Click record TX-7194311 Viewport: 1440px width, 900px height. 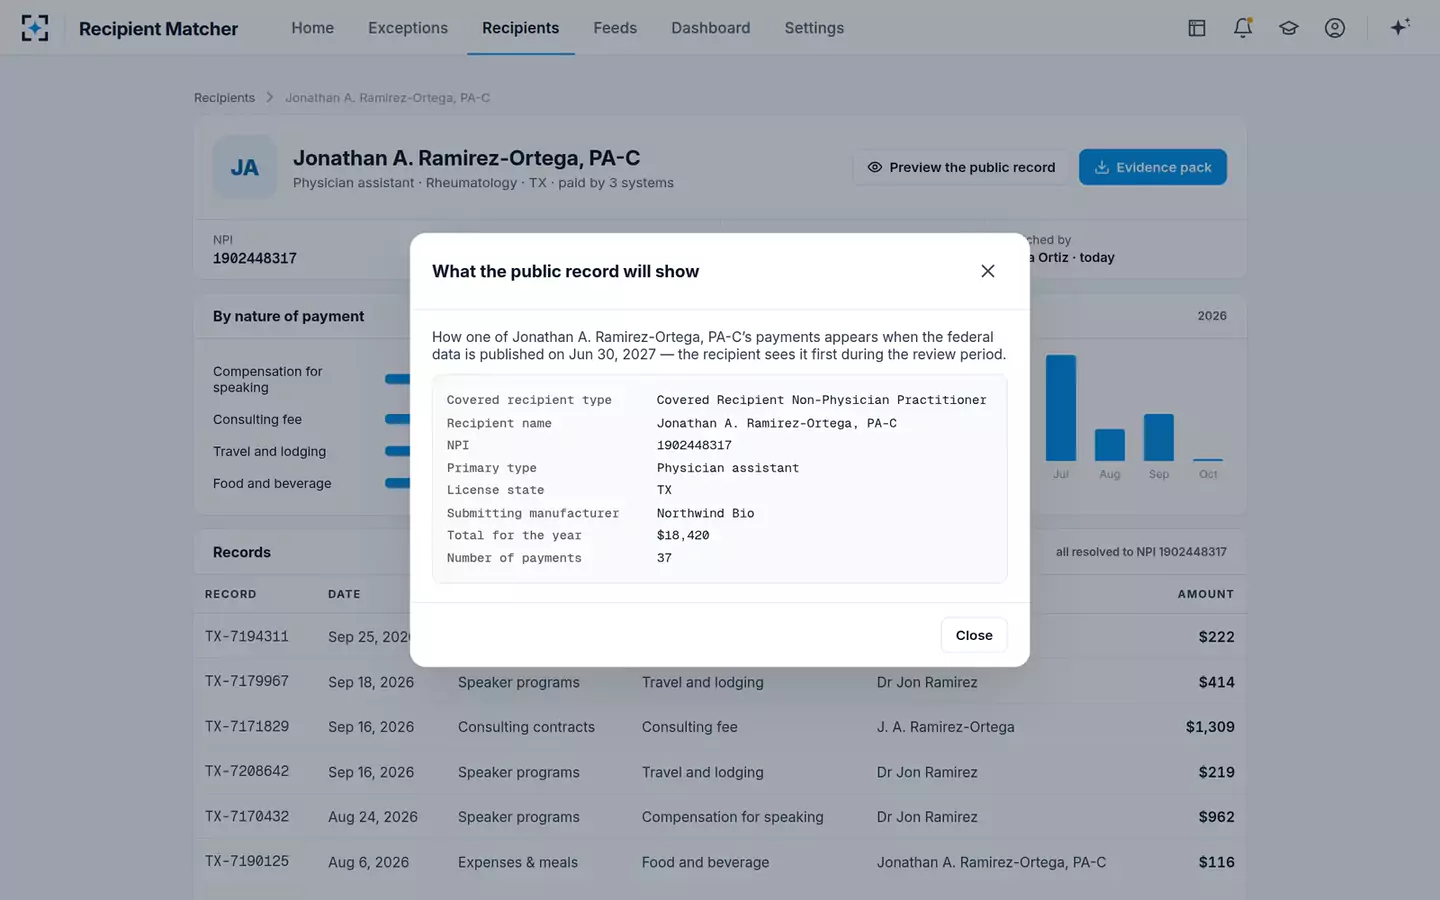pyautogui.click(x=247, y=636)
